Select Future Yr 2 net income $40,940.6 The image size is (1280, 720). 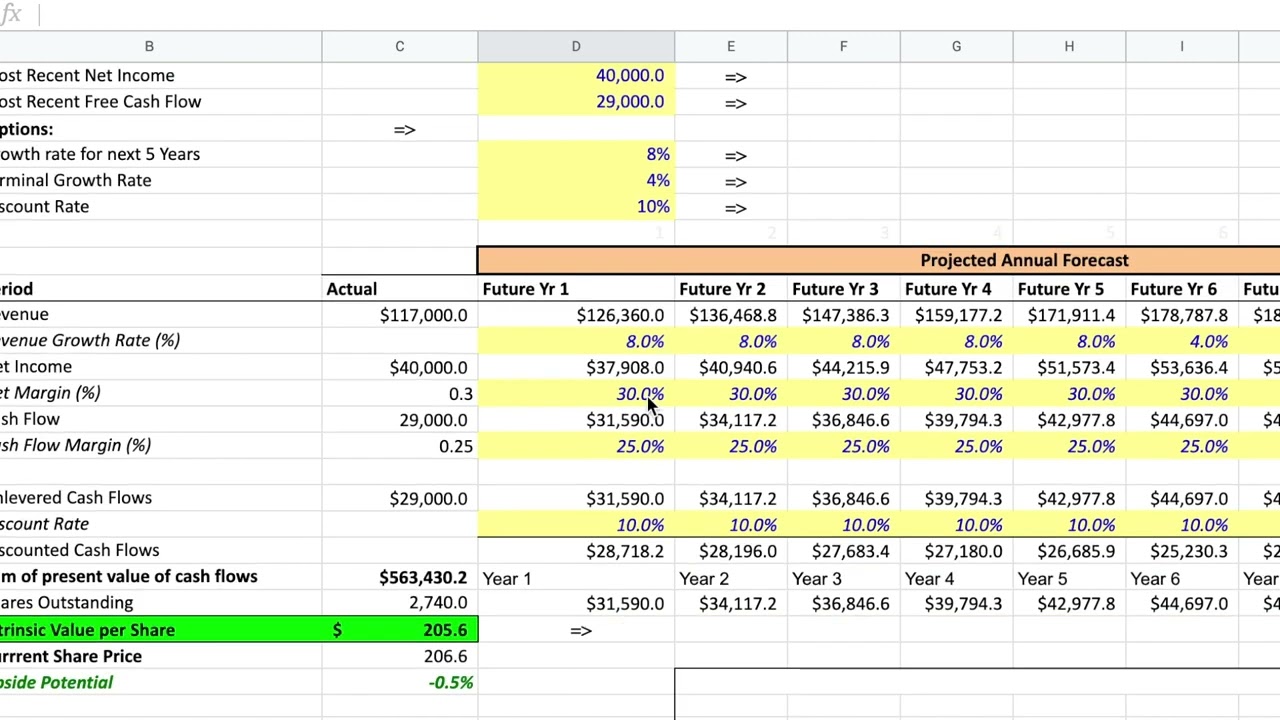[731, 367]
